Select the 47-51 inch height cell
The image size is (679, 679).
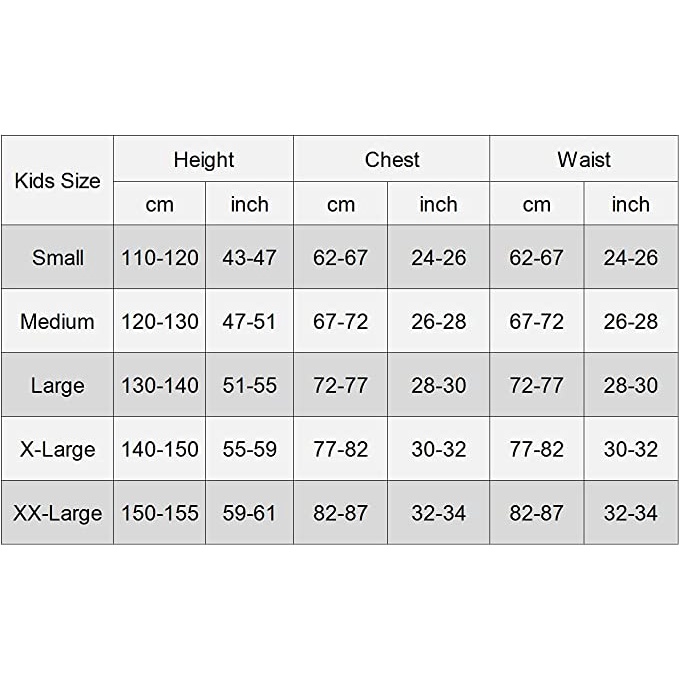249,322
